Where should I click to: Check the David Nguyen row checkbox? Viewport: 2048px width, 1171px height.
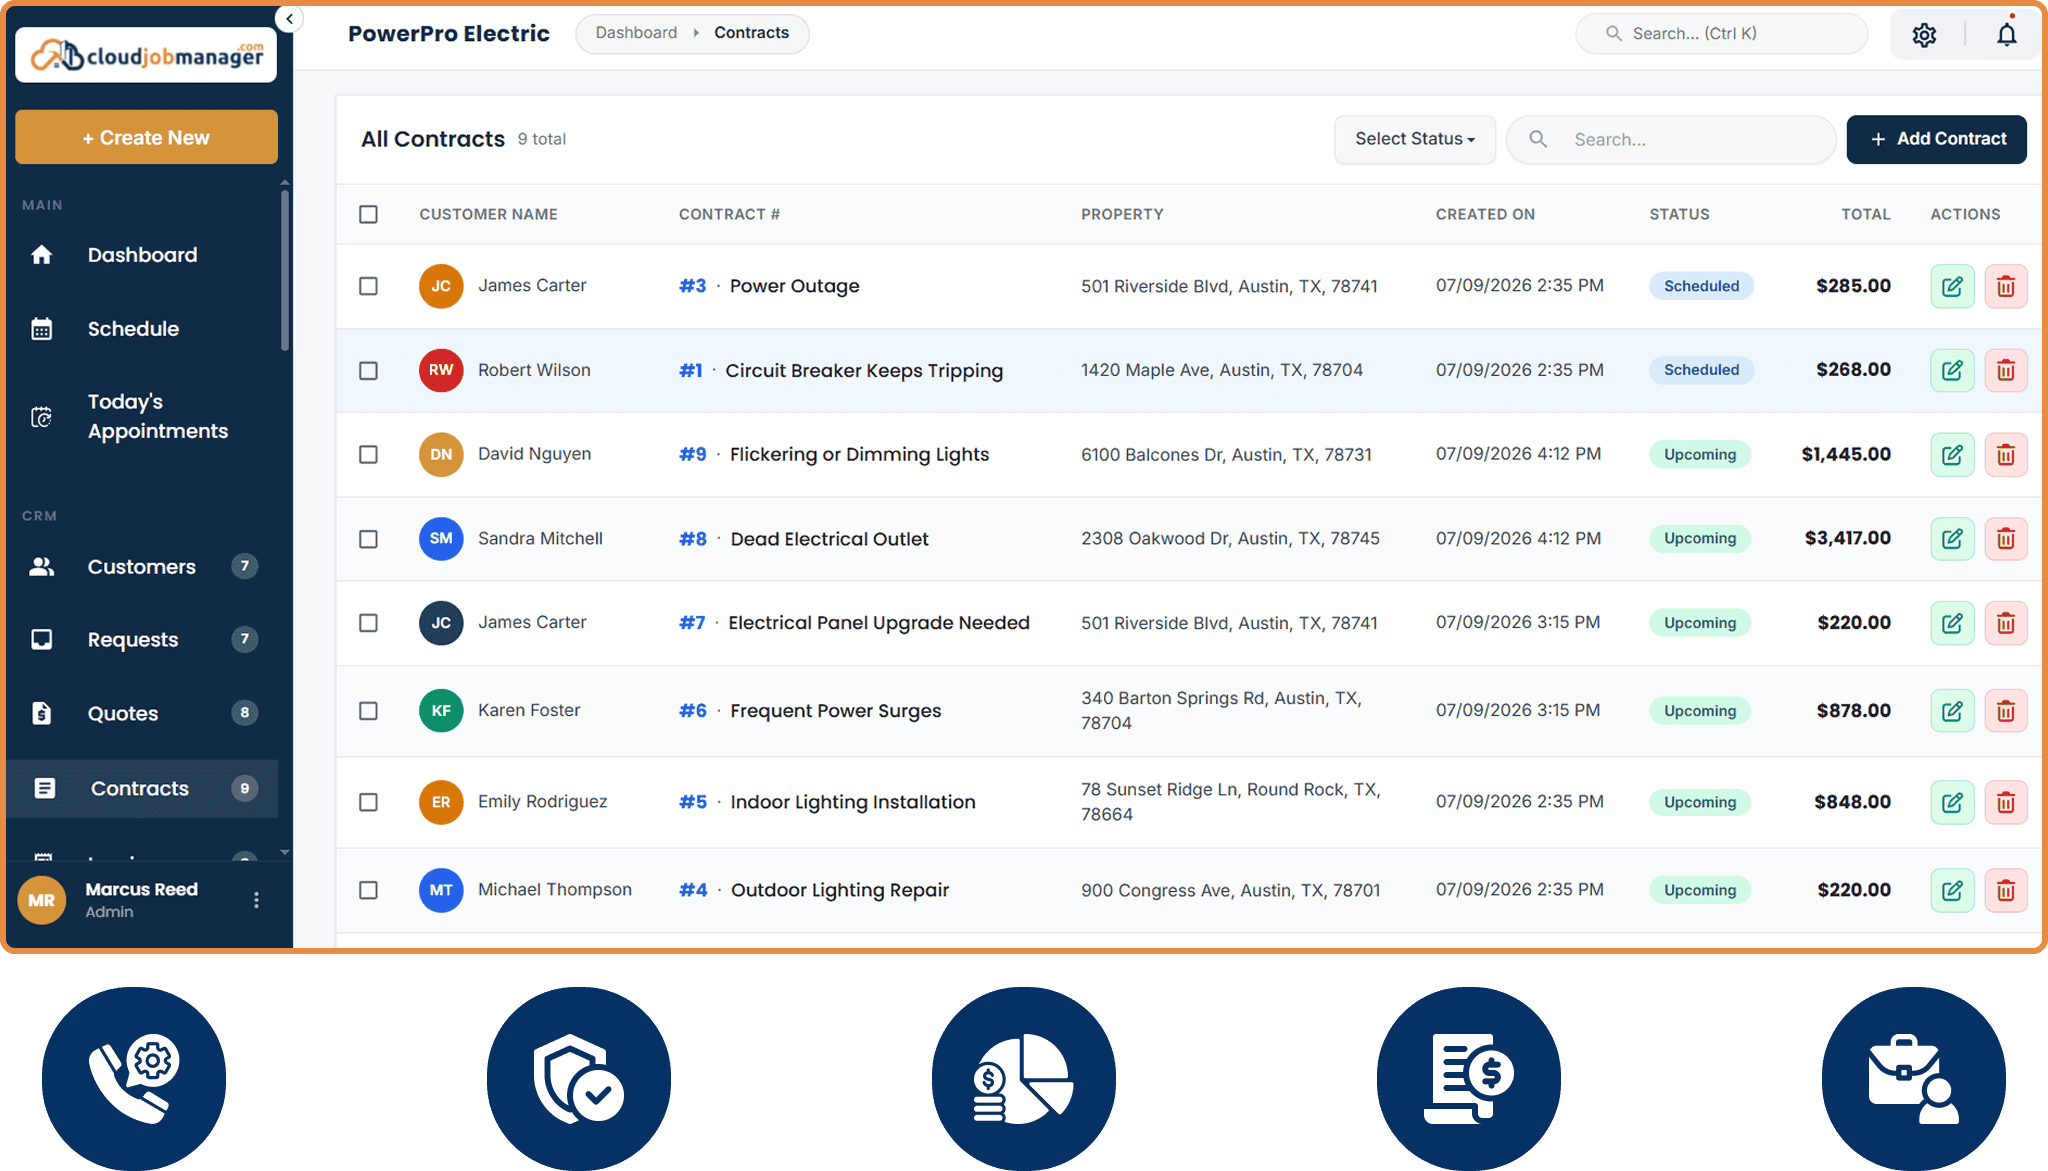[x=368, y=455]
